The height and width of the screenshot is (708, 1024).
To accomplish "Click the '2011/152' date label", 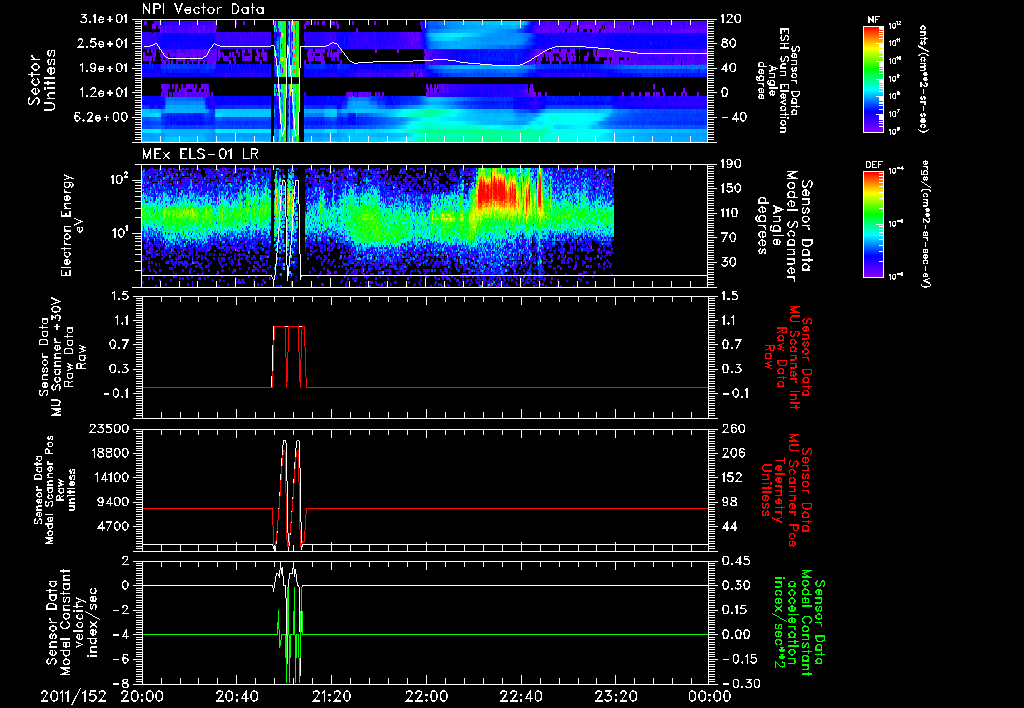I will 73,697.
